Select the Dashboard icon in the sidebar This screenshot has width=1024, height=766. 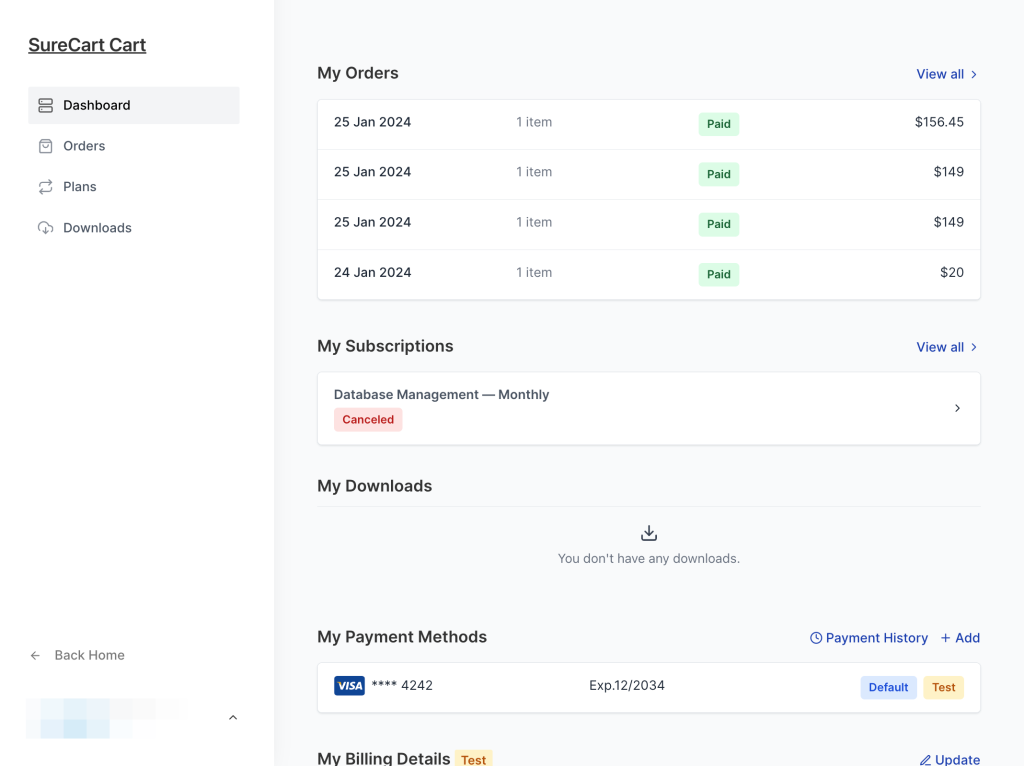pyautogui.click(x=45, y=104)
